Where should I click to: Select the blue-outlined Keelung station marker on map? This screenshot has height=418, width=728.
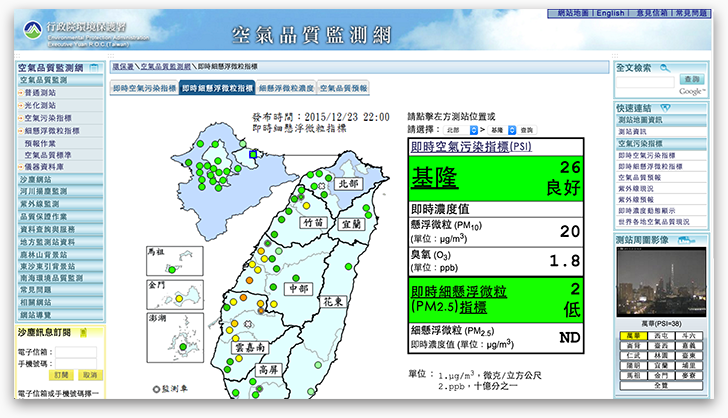point(253,154)
